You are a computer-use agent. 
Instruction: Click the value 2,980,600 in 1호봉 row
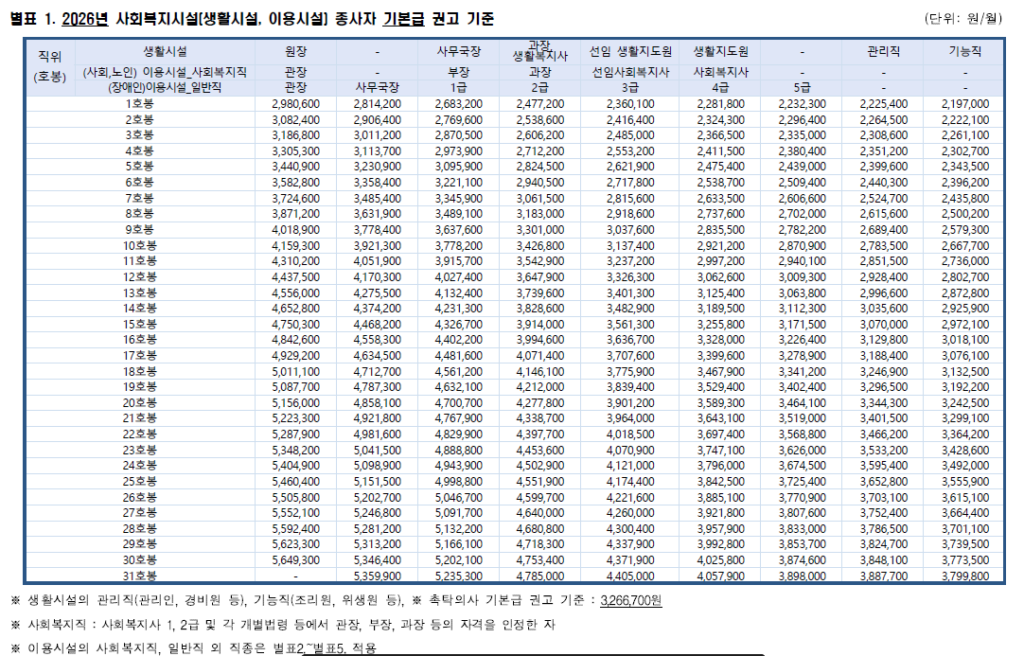[296, 104]
